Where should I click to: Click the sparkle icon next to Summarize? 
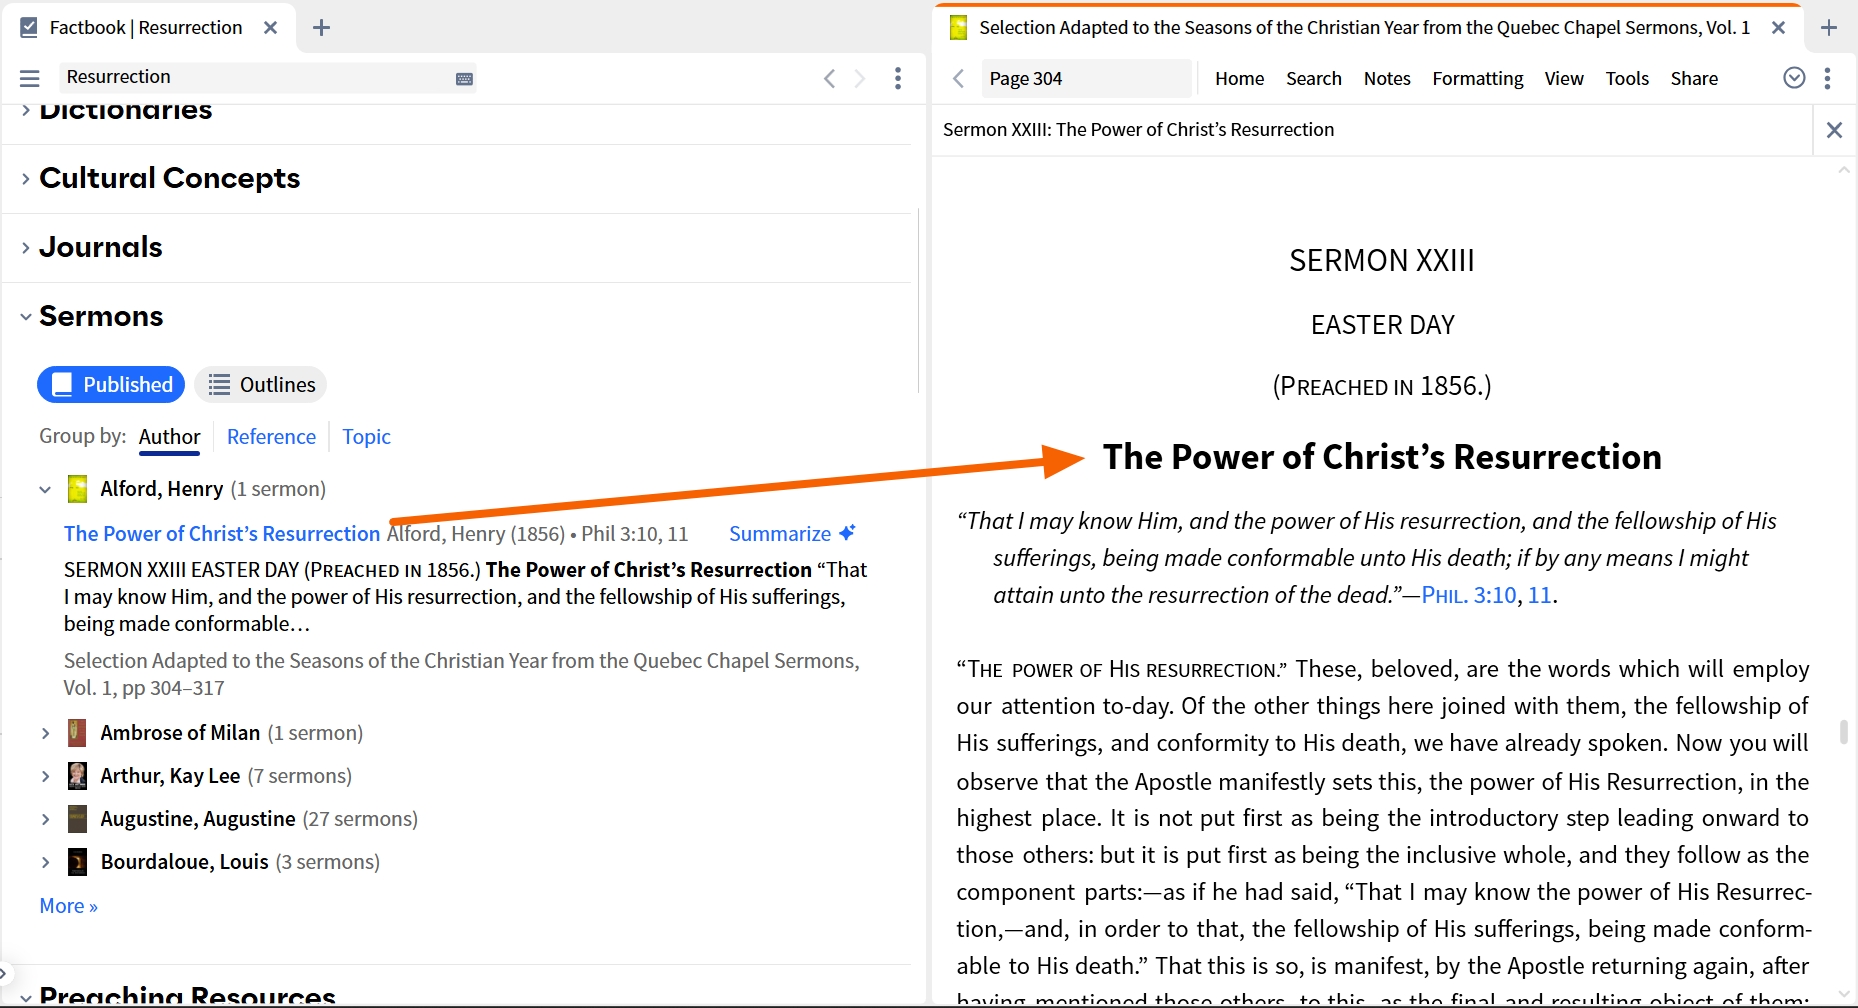pos(848,533)
